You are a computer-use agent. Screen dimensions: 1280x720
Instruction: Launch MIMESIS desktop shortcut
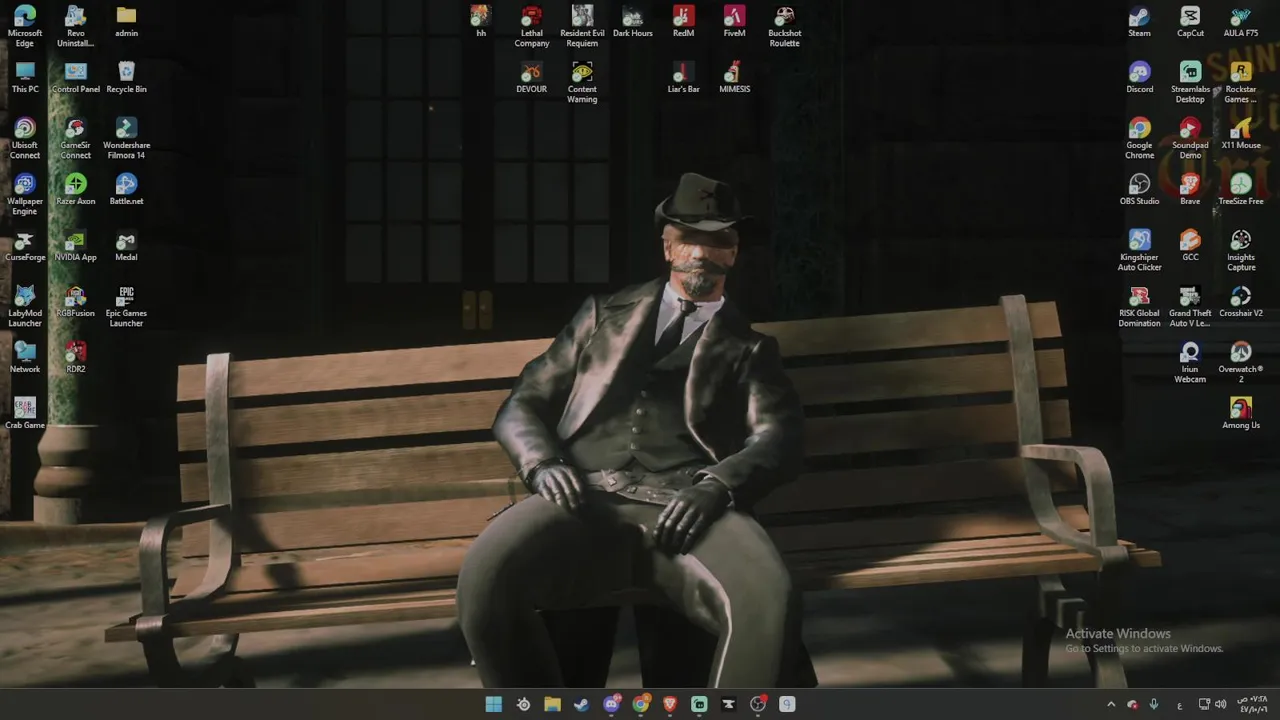734,77
